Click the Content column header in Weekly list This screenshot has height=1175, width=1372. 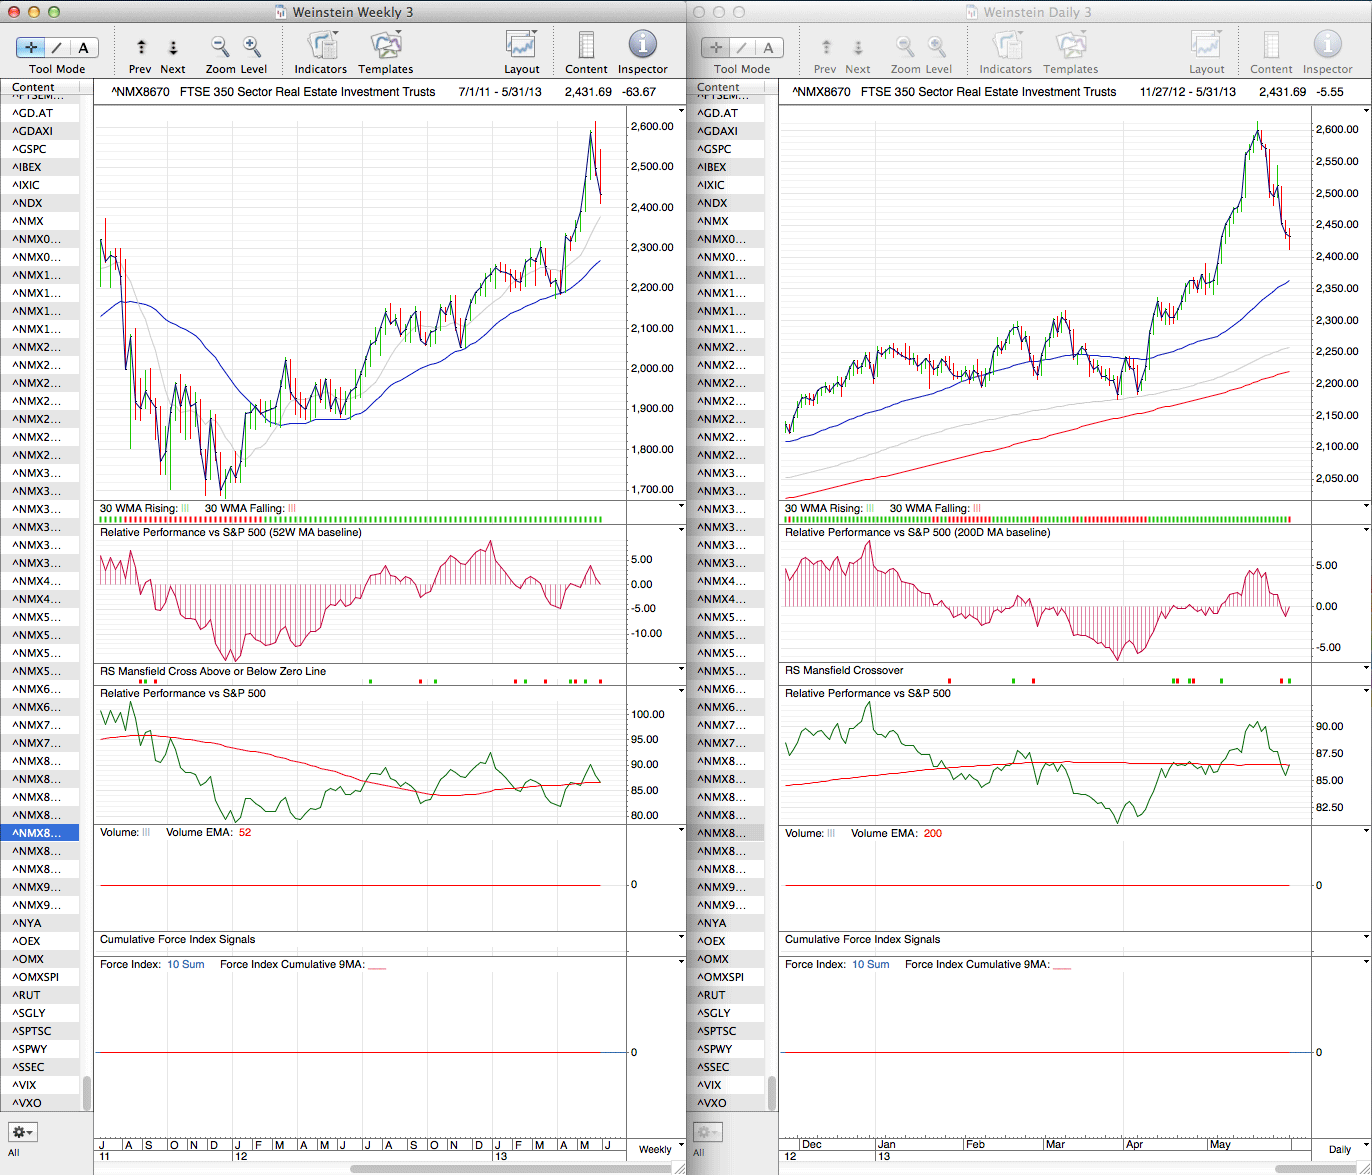pyautogui.click(x=34, y=87)
